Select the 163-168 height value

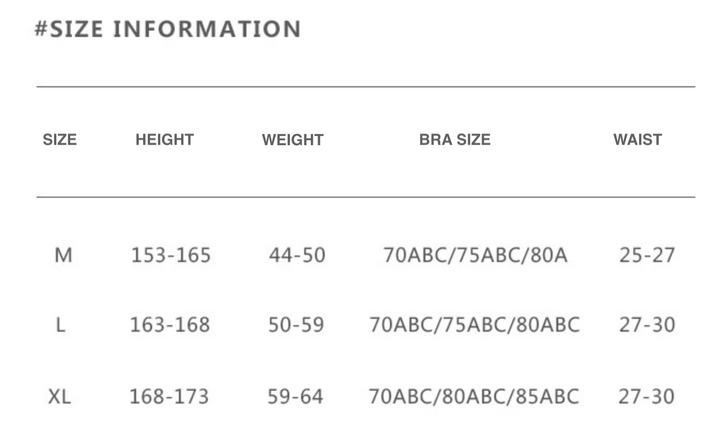(170, 325)
